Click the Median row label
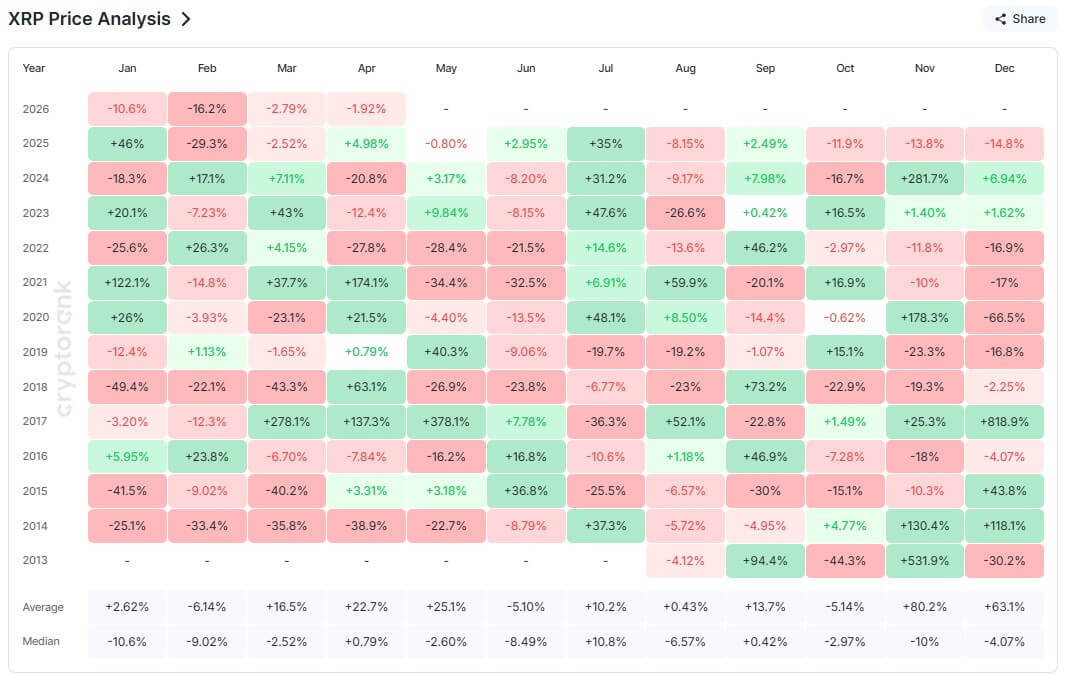 tap(41, 641)
